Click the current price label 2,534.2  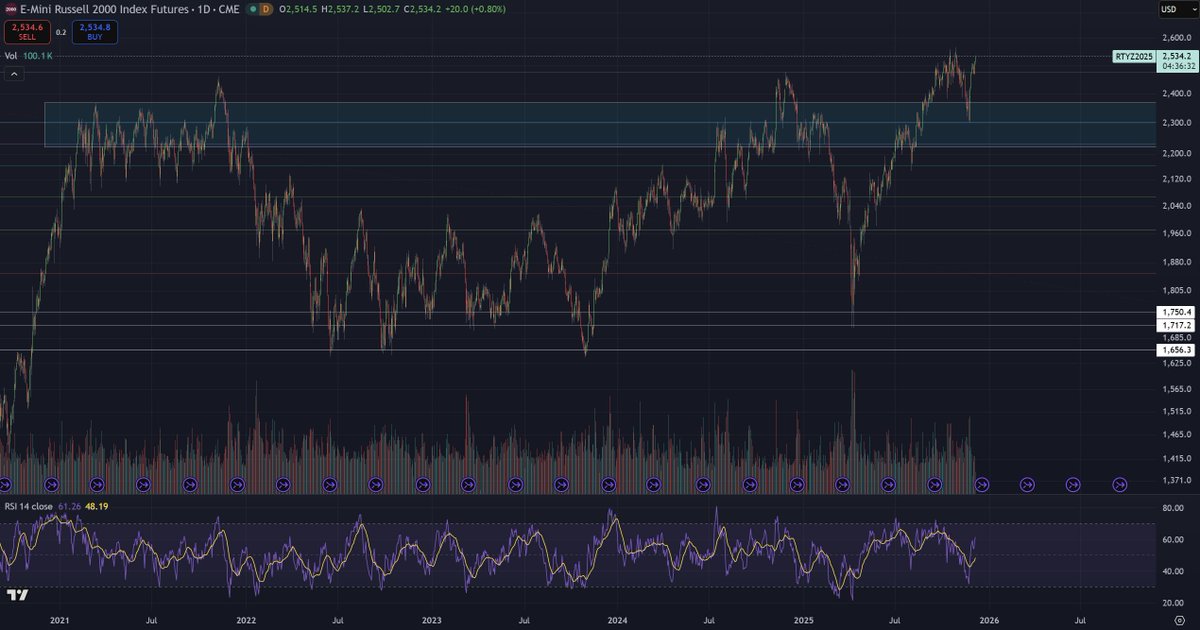coord(1176,57)
